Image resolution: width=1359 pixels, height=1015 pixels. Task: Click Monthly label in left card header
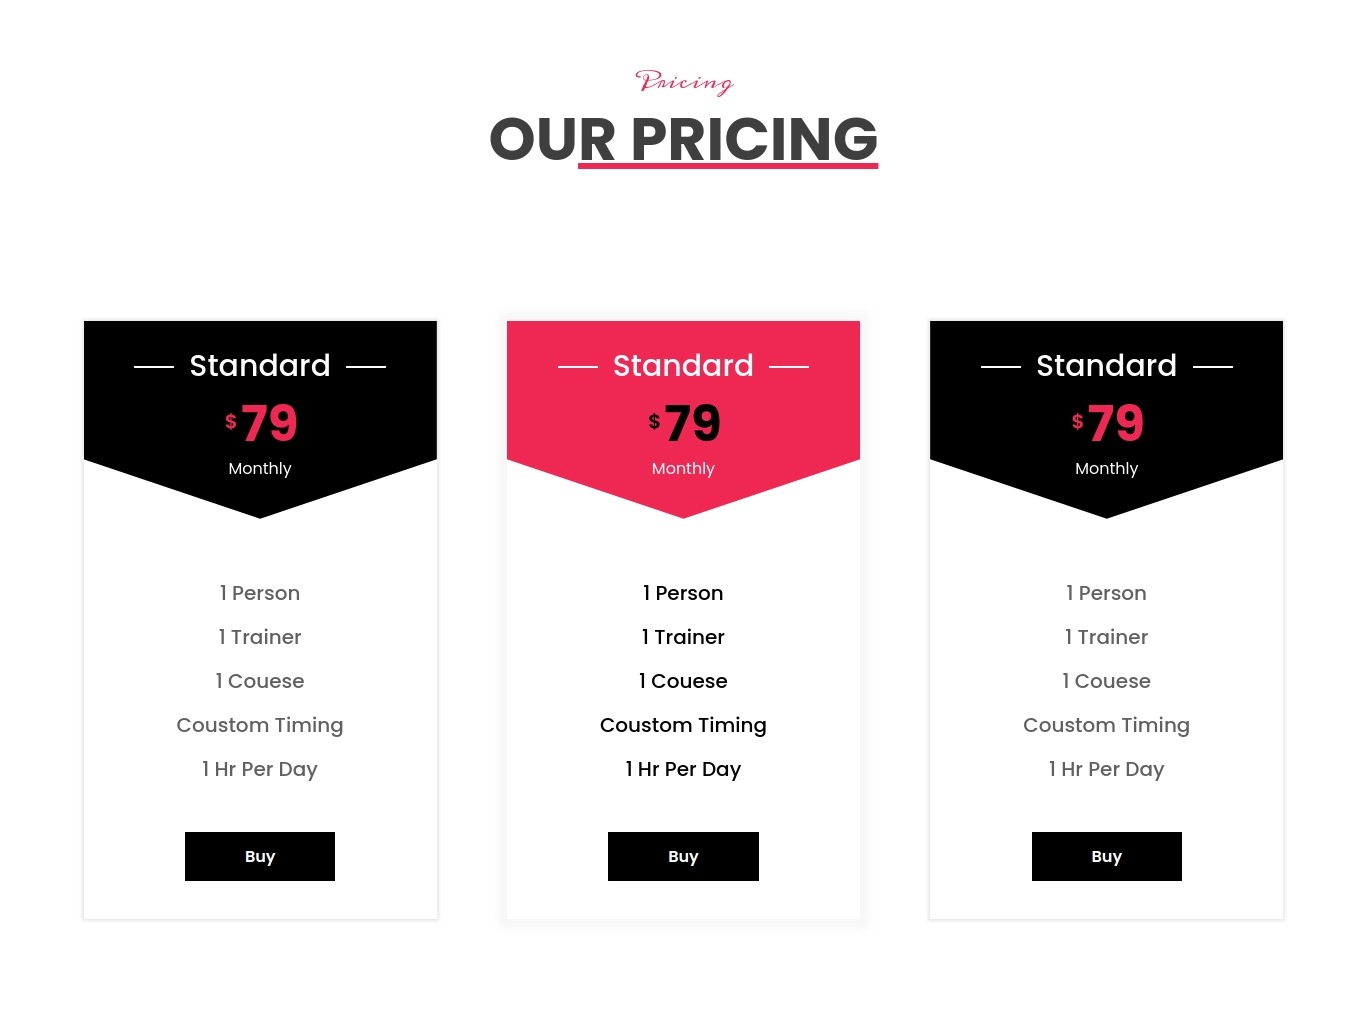(260, 468)
